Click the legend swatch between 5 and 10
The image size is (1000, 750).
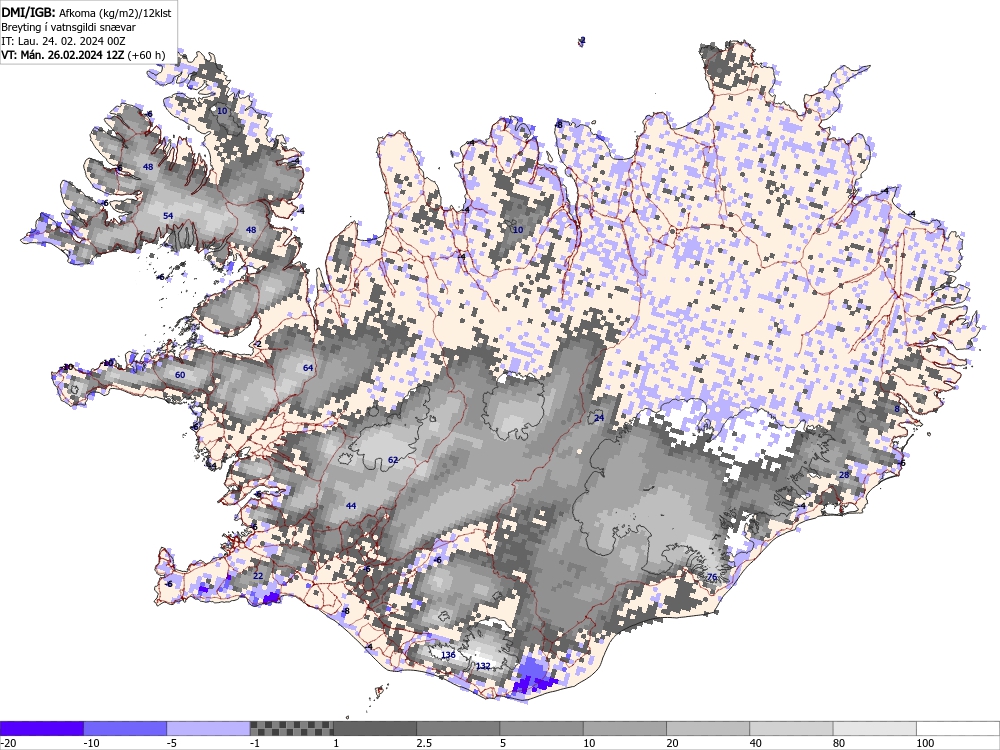pos(541,728)
